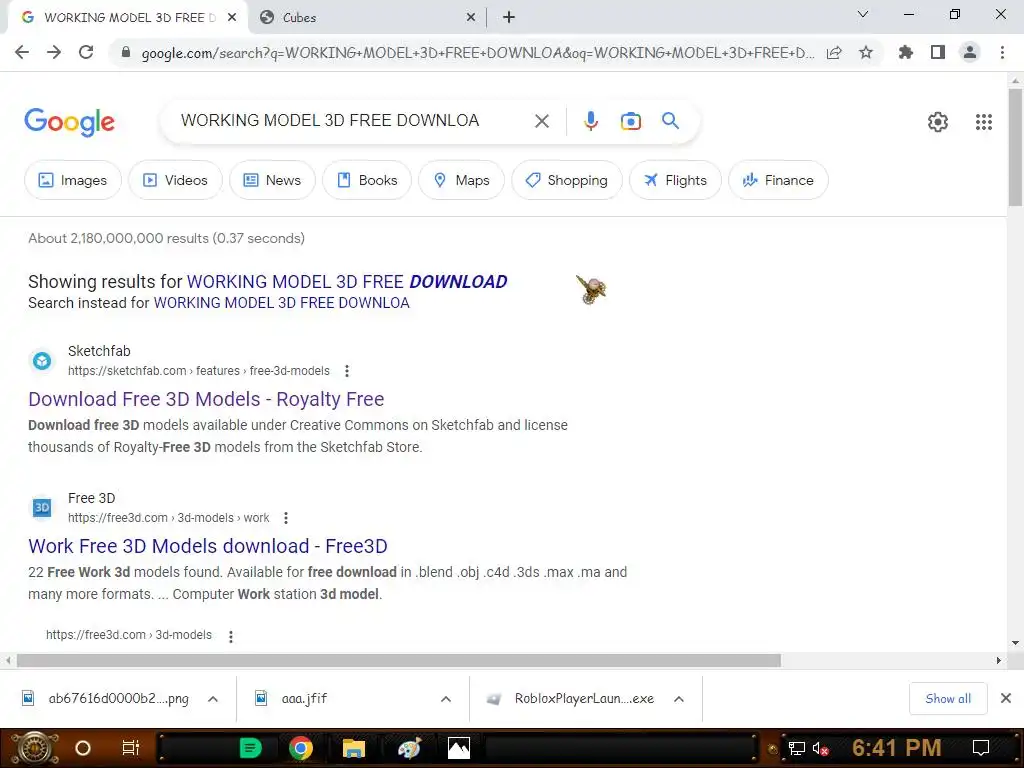Expand options for ab67616d0000b2 png download
1024x768 pixels.
(213, 699)
